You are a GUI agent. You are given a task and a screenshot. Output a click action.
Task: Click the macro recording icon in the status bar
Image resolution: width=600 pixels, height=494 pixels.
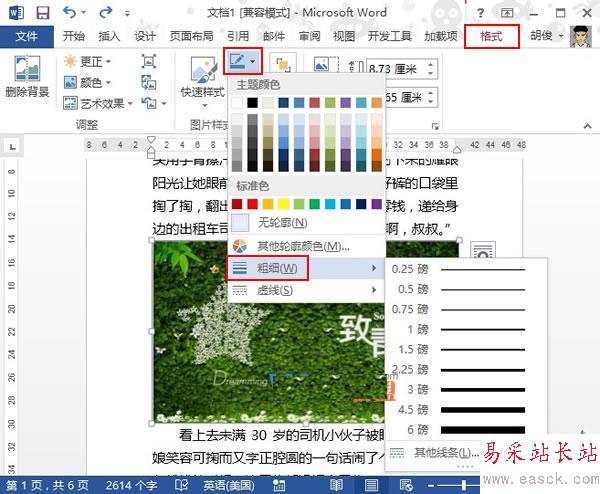(x=279, y=485)
